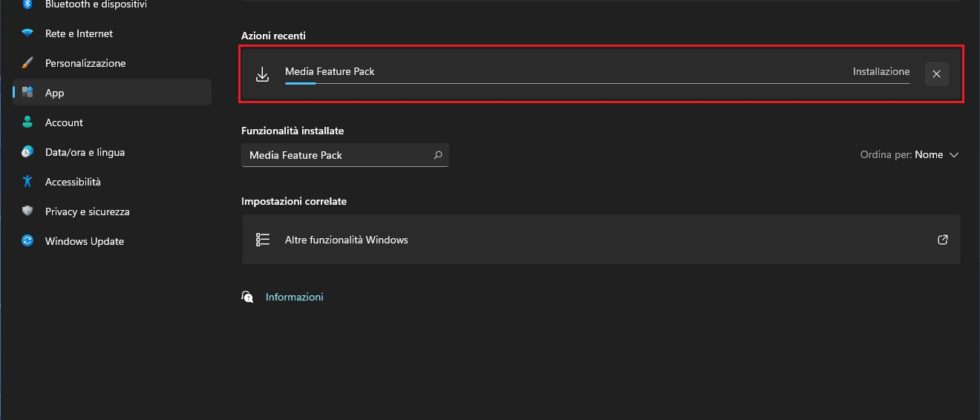Select the Rete e Internet Wi-Fi icon

pos(27,33)
